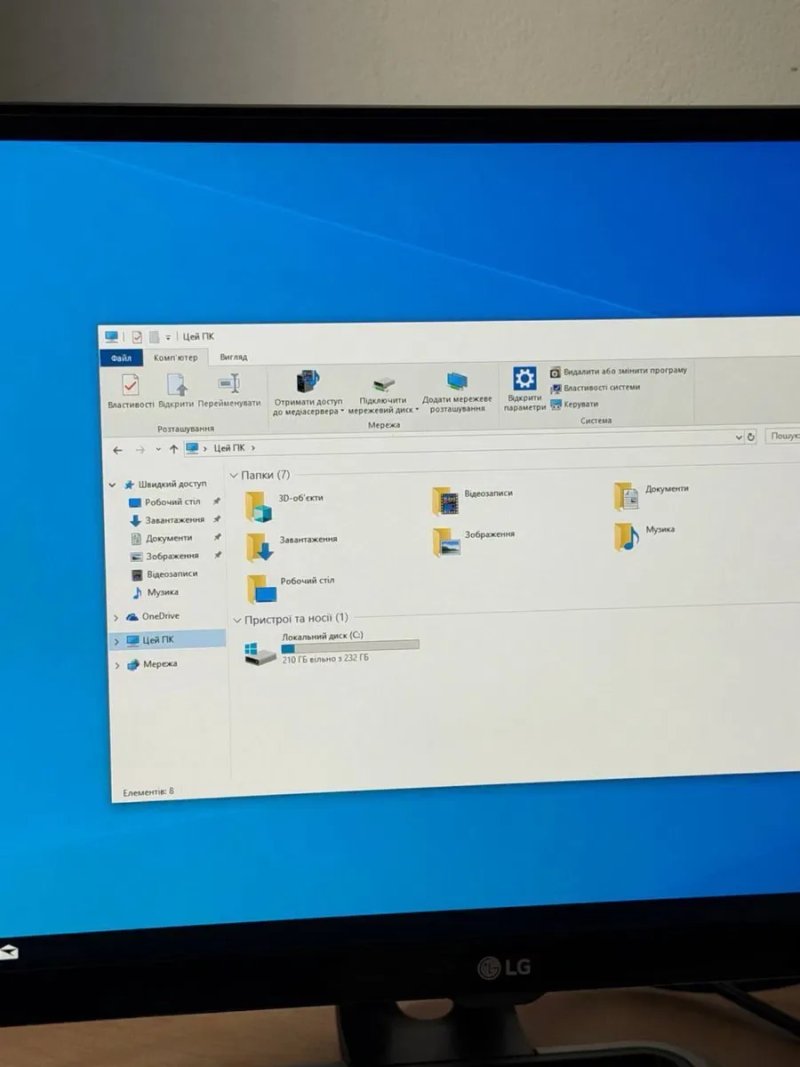Viewport: 800px width, 1067px height.
Task: Click the Відкрити параметри gear icon
Action: [x=524, y=378]
